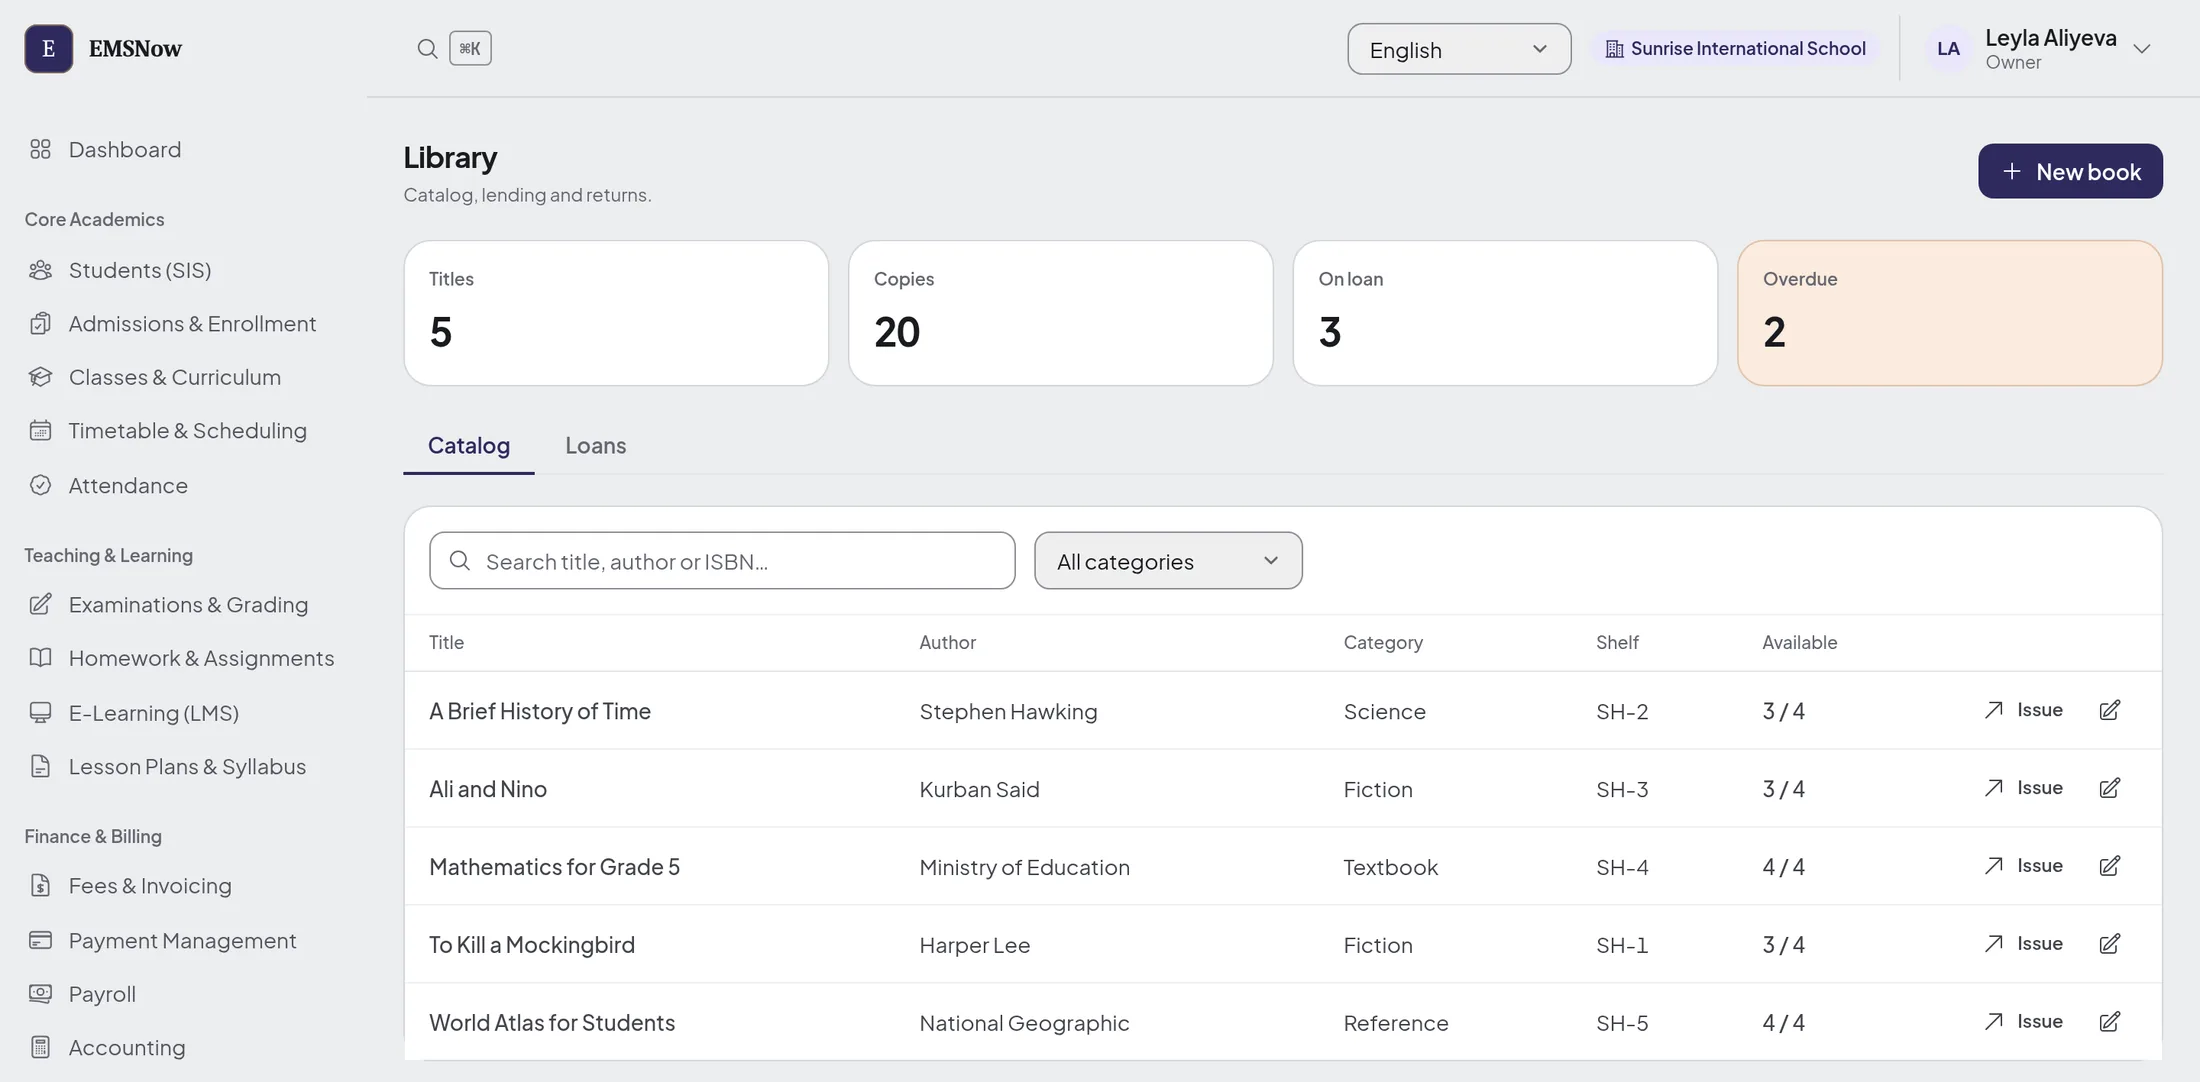Screen dimensions: 2200x1082
Task: Click the Classes & Curriculum graduation cap icon
Action: (x=40, y=377)
